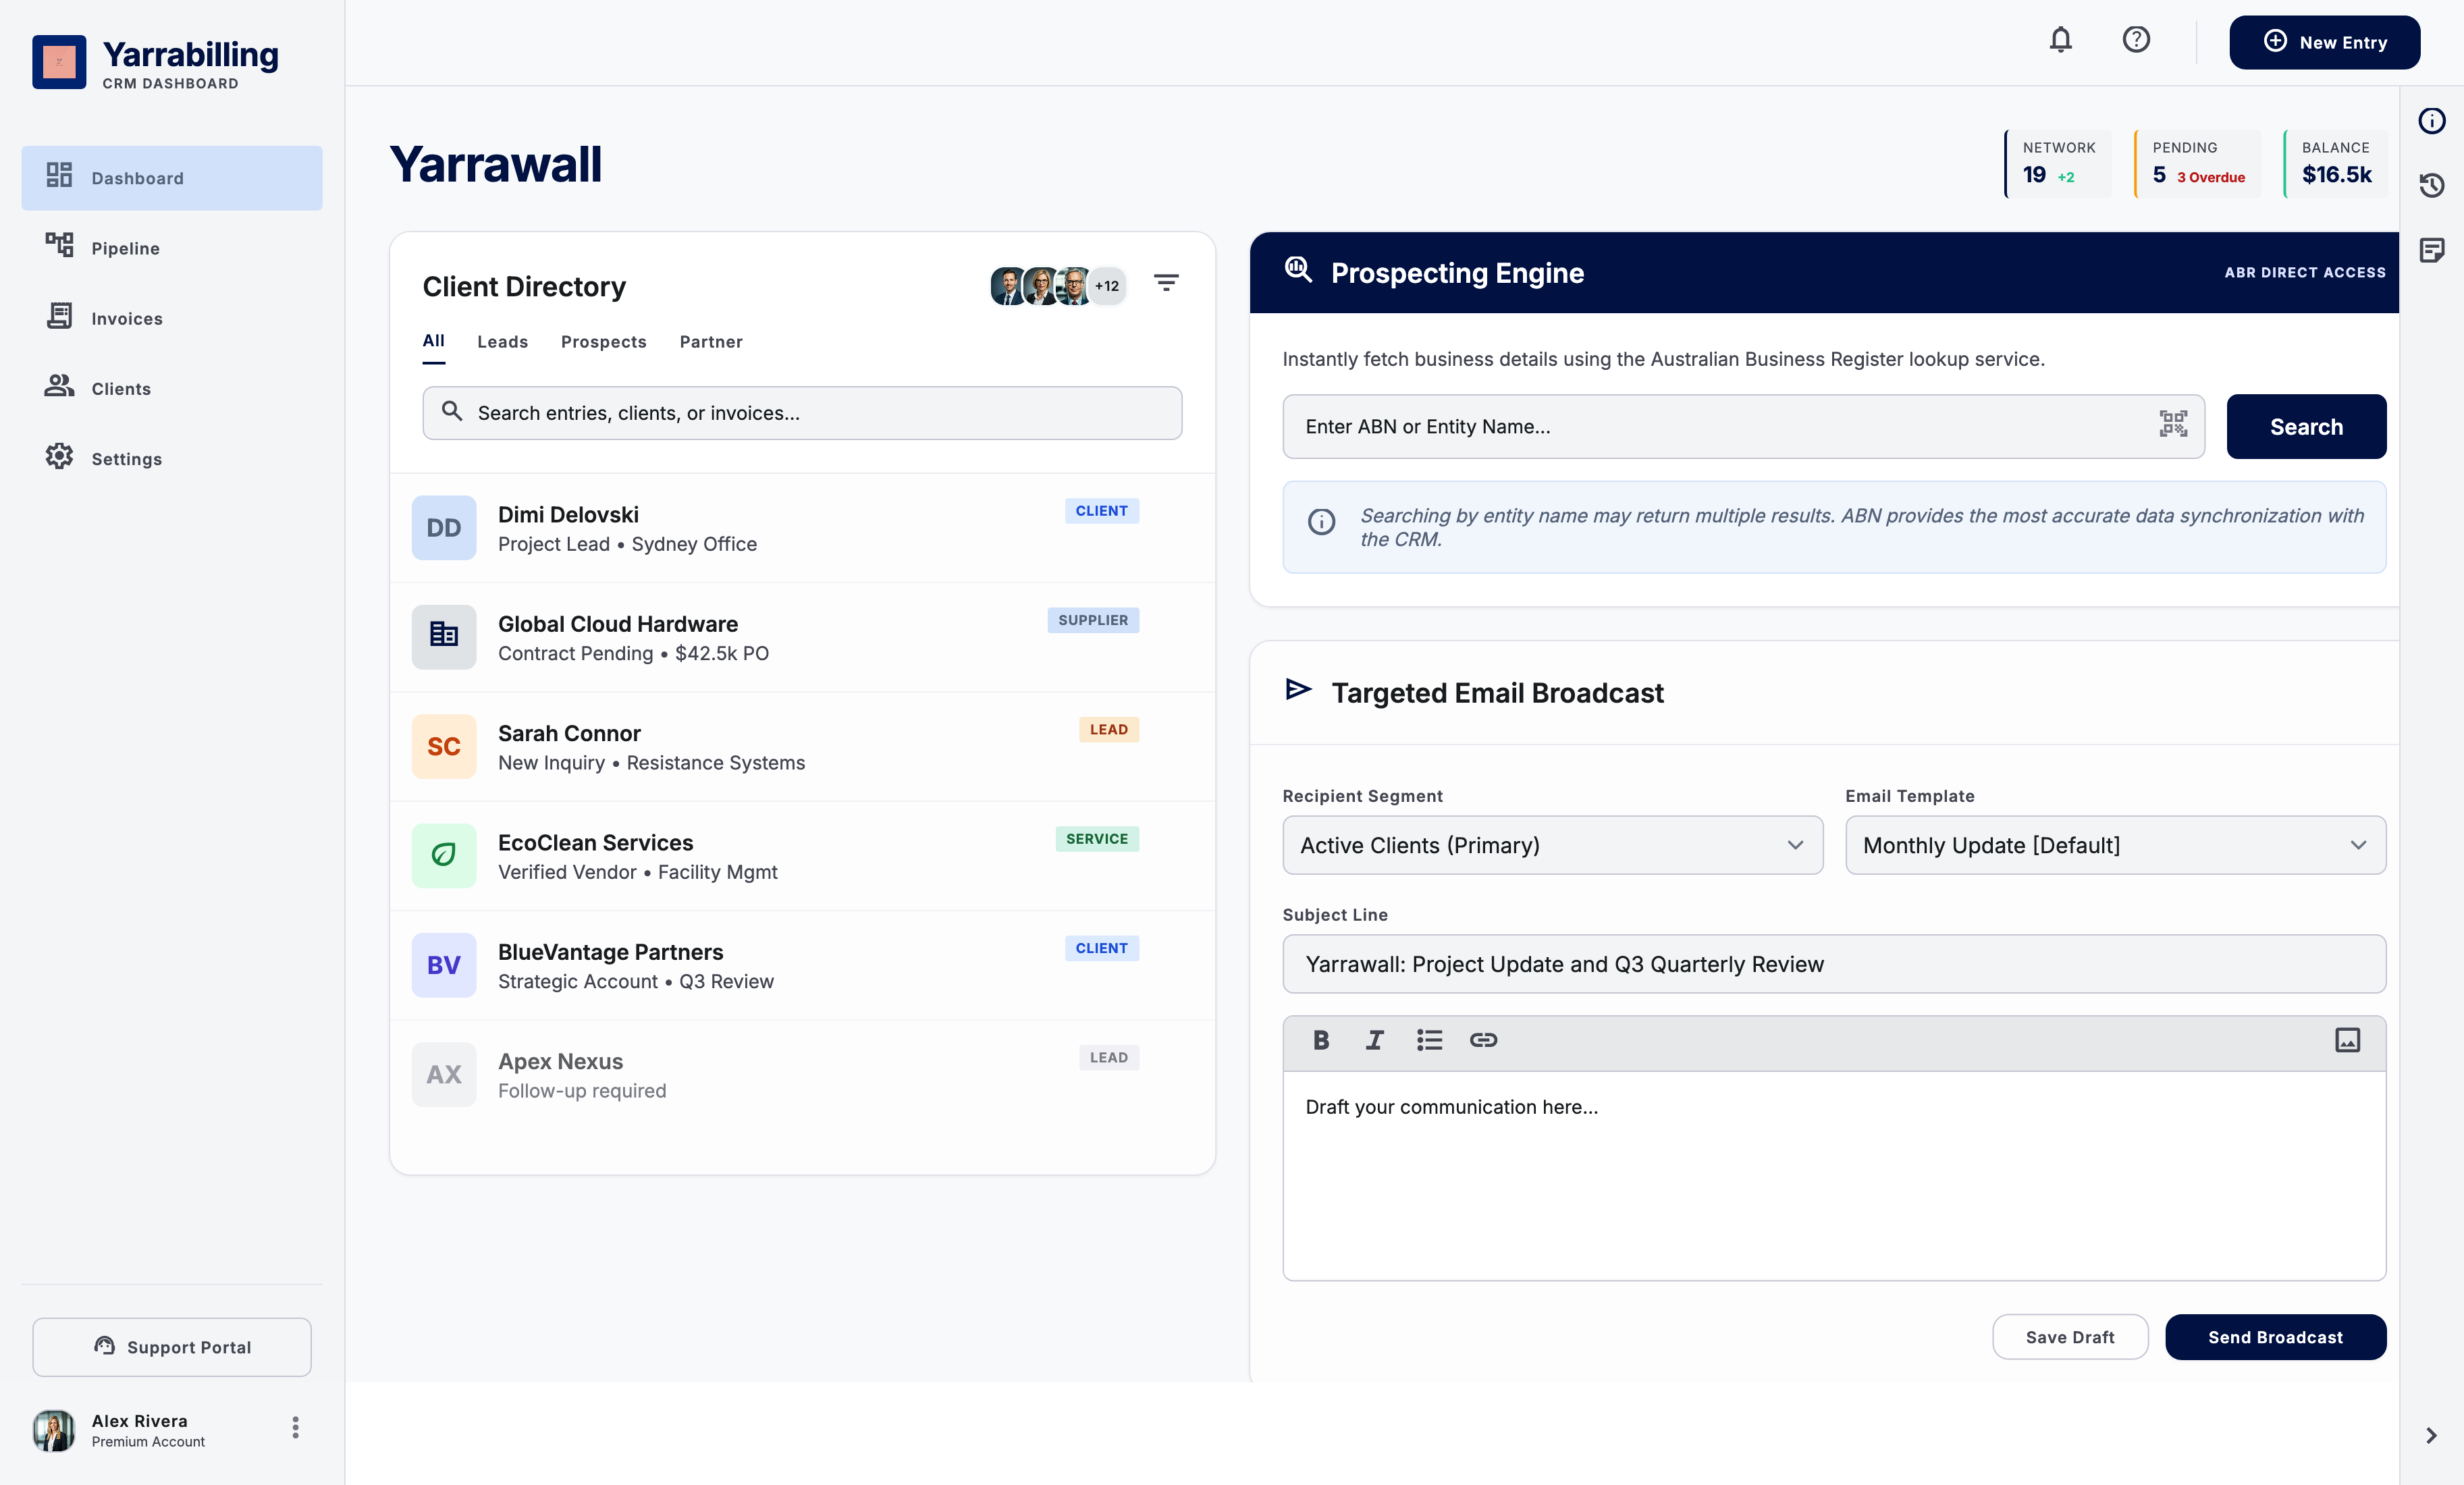Open the info panel icon on right rail
Image resolution: width=2464 pixels, height=1485 pixels.
(x=2431, y=121)
